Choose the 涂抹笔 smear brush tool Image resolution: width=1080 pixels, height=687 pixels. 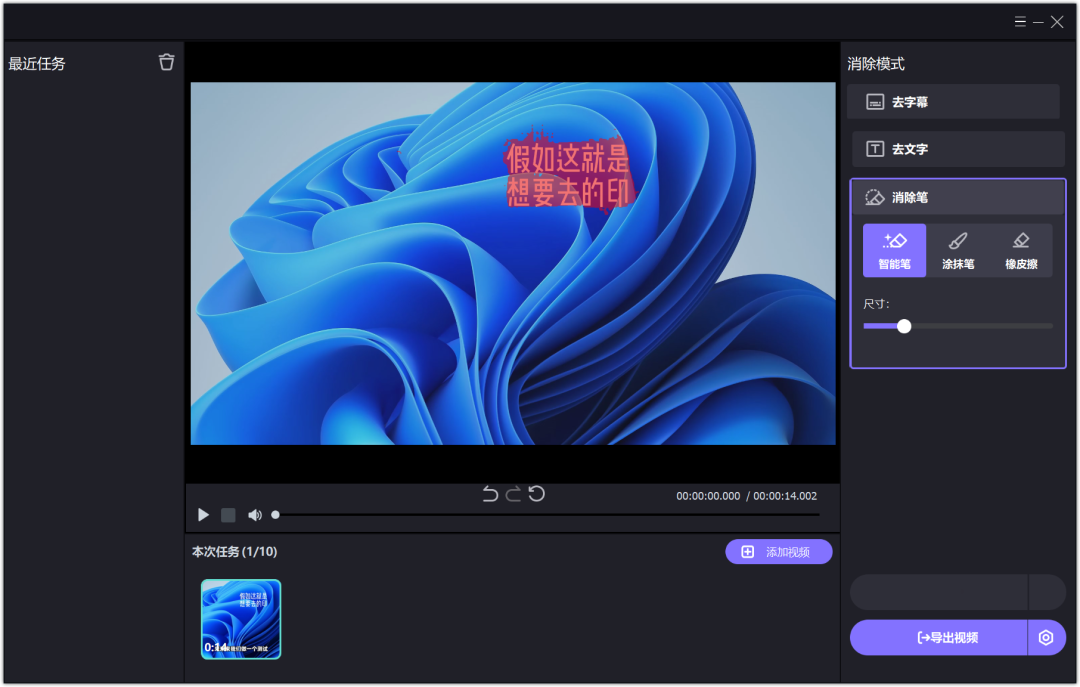(x=957, y=250)
